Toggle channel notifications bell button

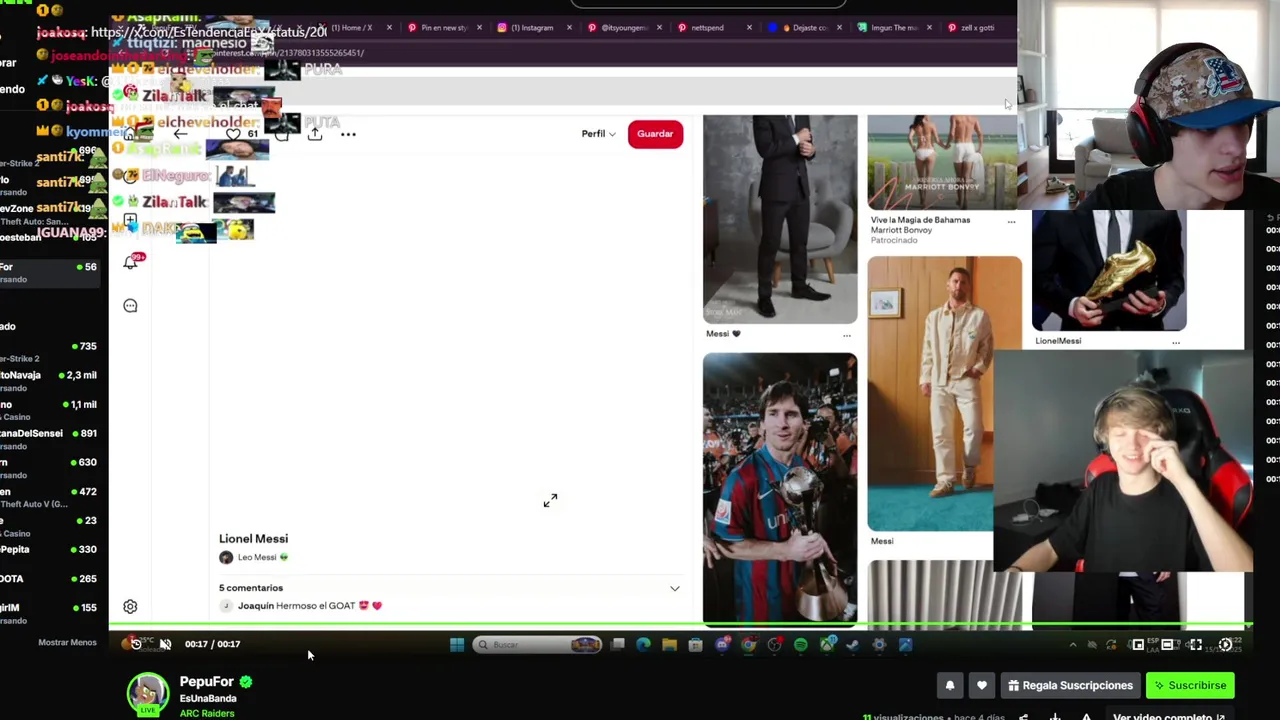950,686
